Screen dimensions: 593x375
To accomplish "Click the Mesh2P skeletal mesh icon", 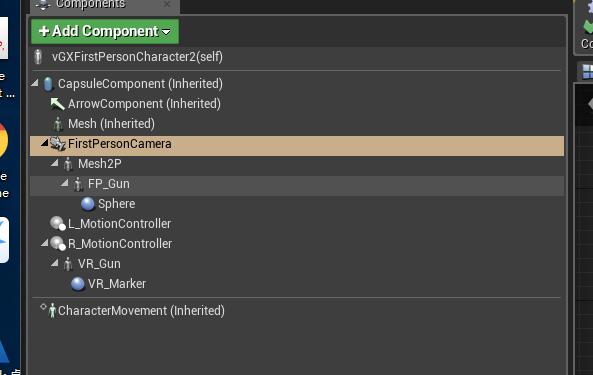I will (x=68, y=164).
